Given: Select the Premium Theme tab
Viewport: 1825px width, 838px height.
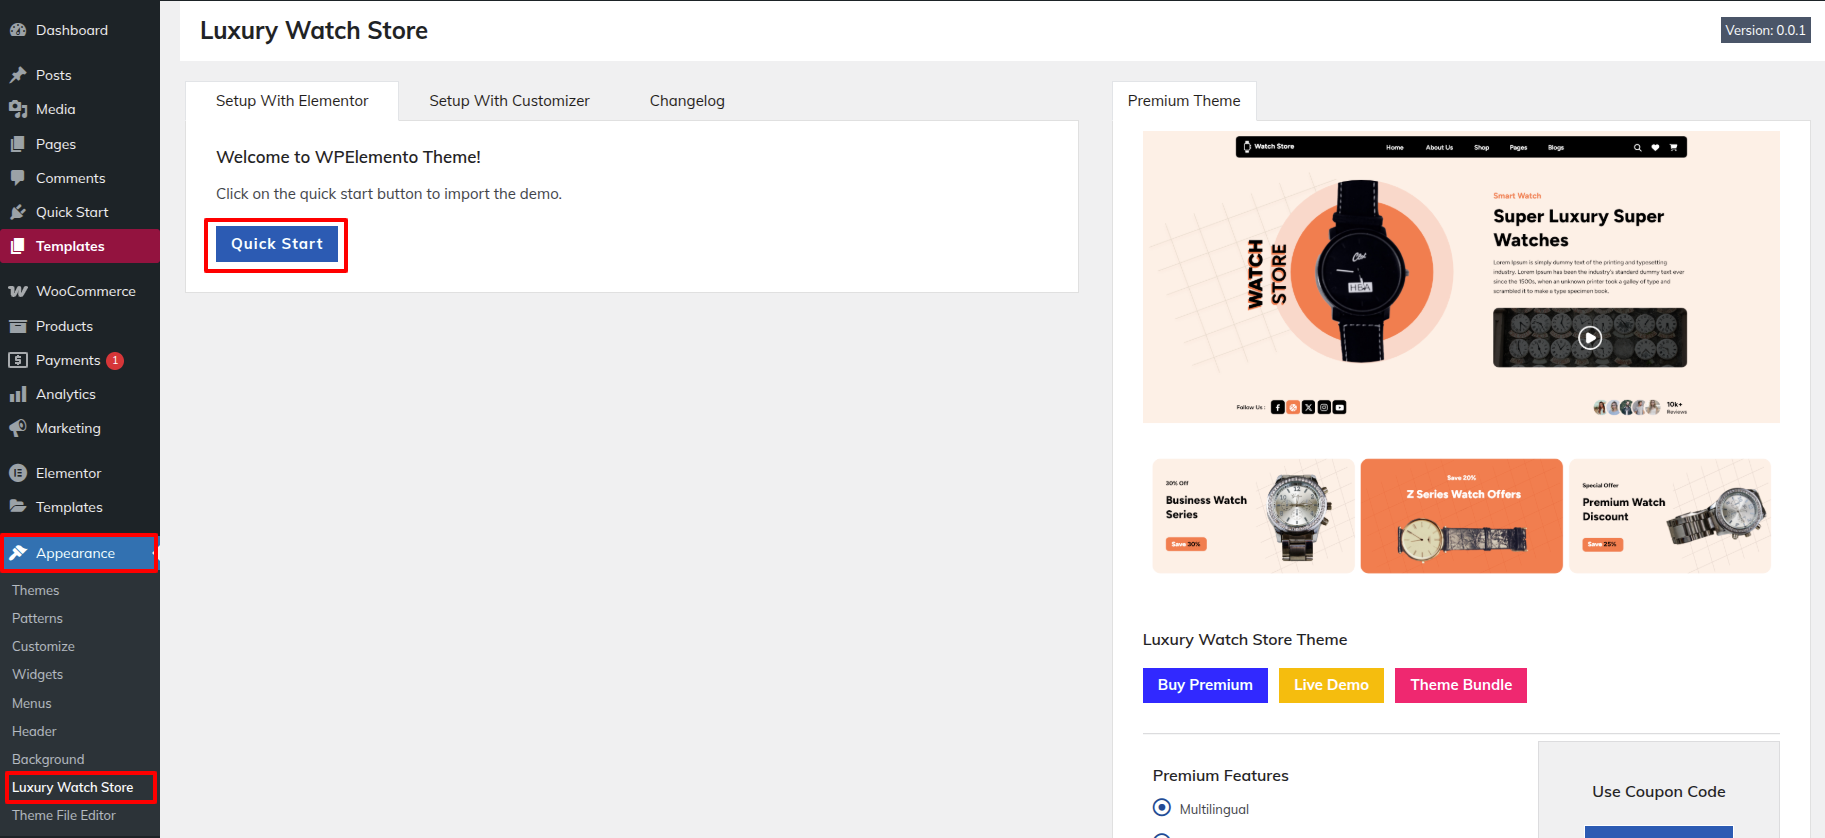Looking at the screenshot, I should (1184, 101).
